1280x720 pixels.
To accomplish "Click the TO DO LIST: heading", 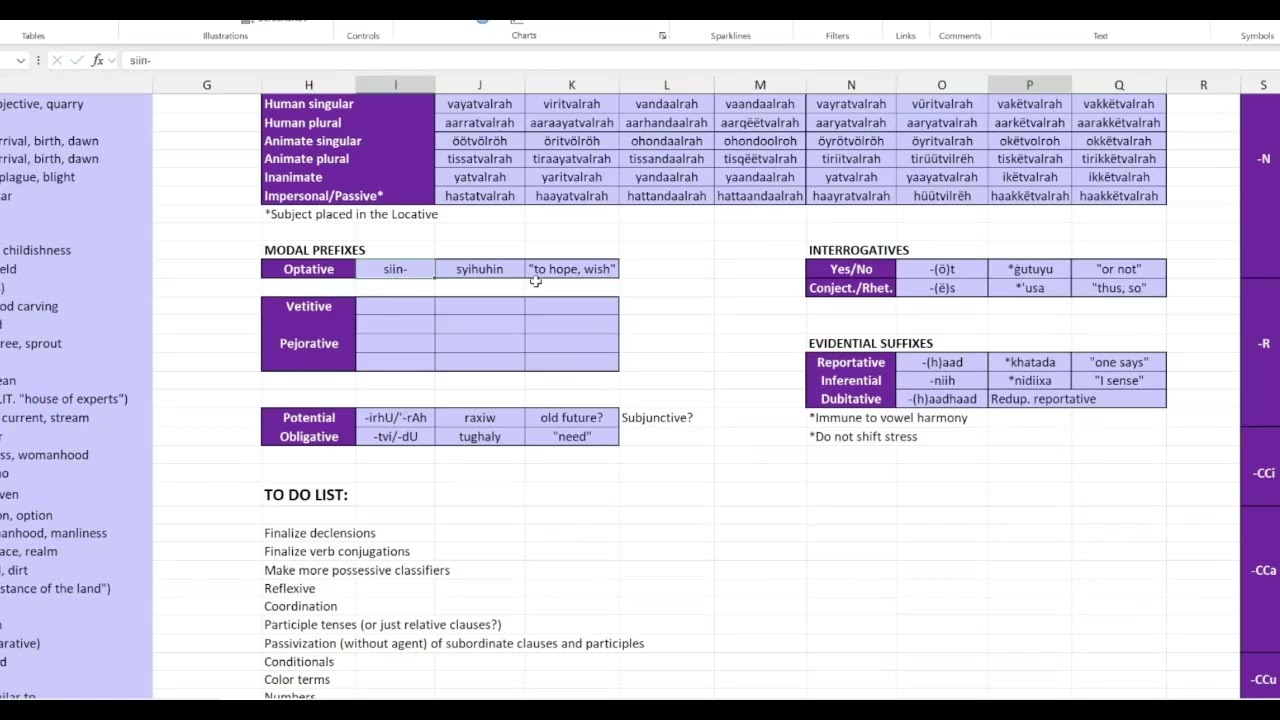I will tap(306, 495).
